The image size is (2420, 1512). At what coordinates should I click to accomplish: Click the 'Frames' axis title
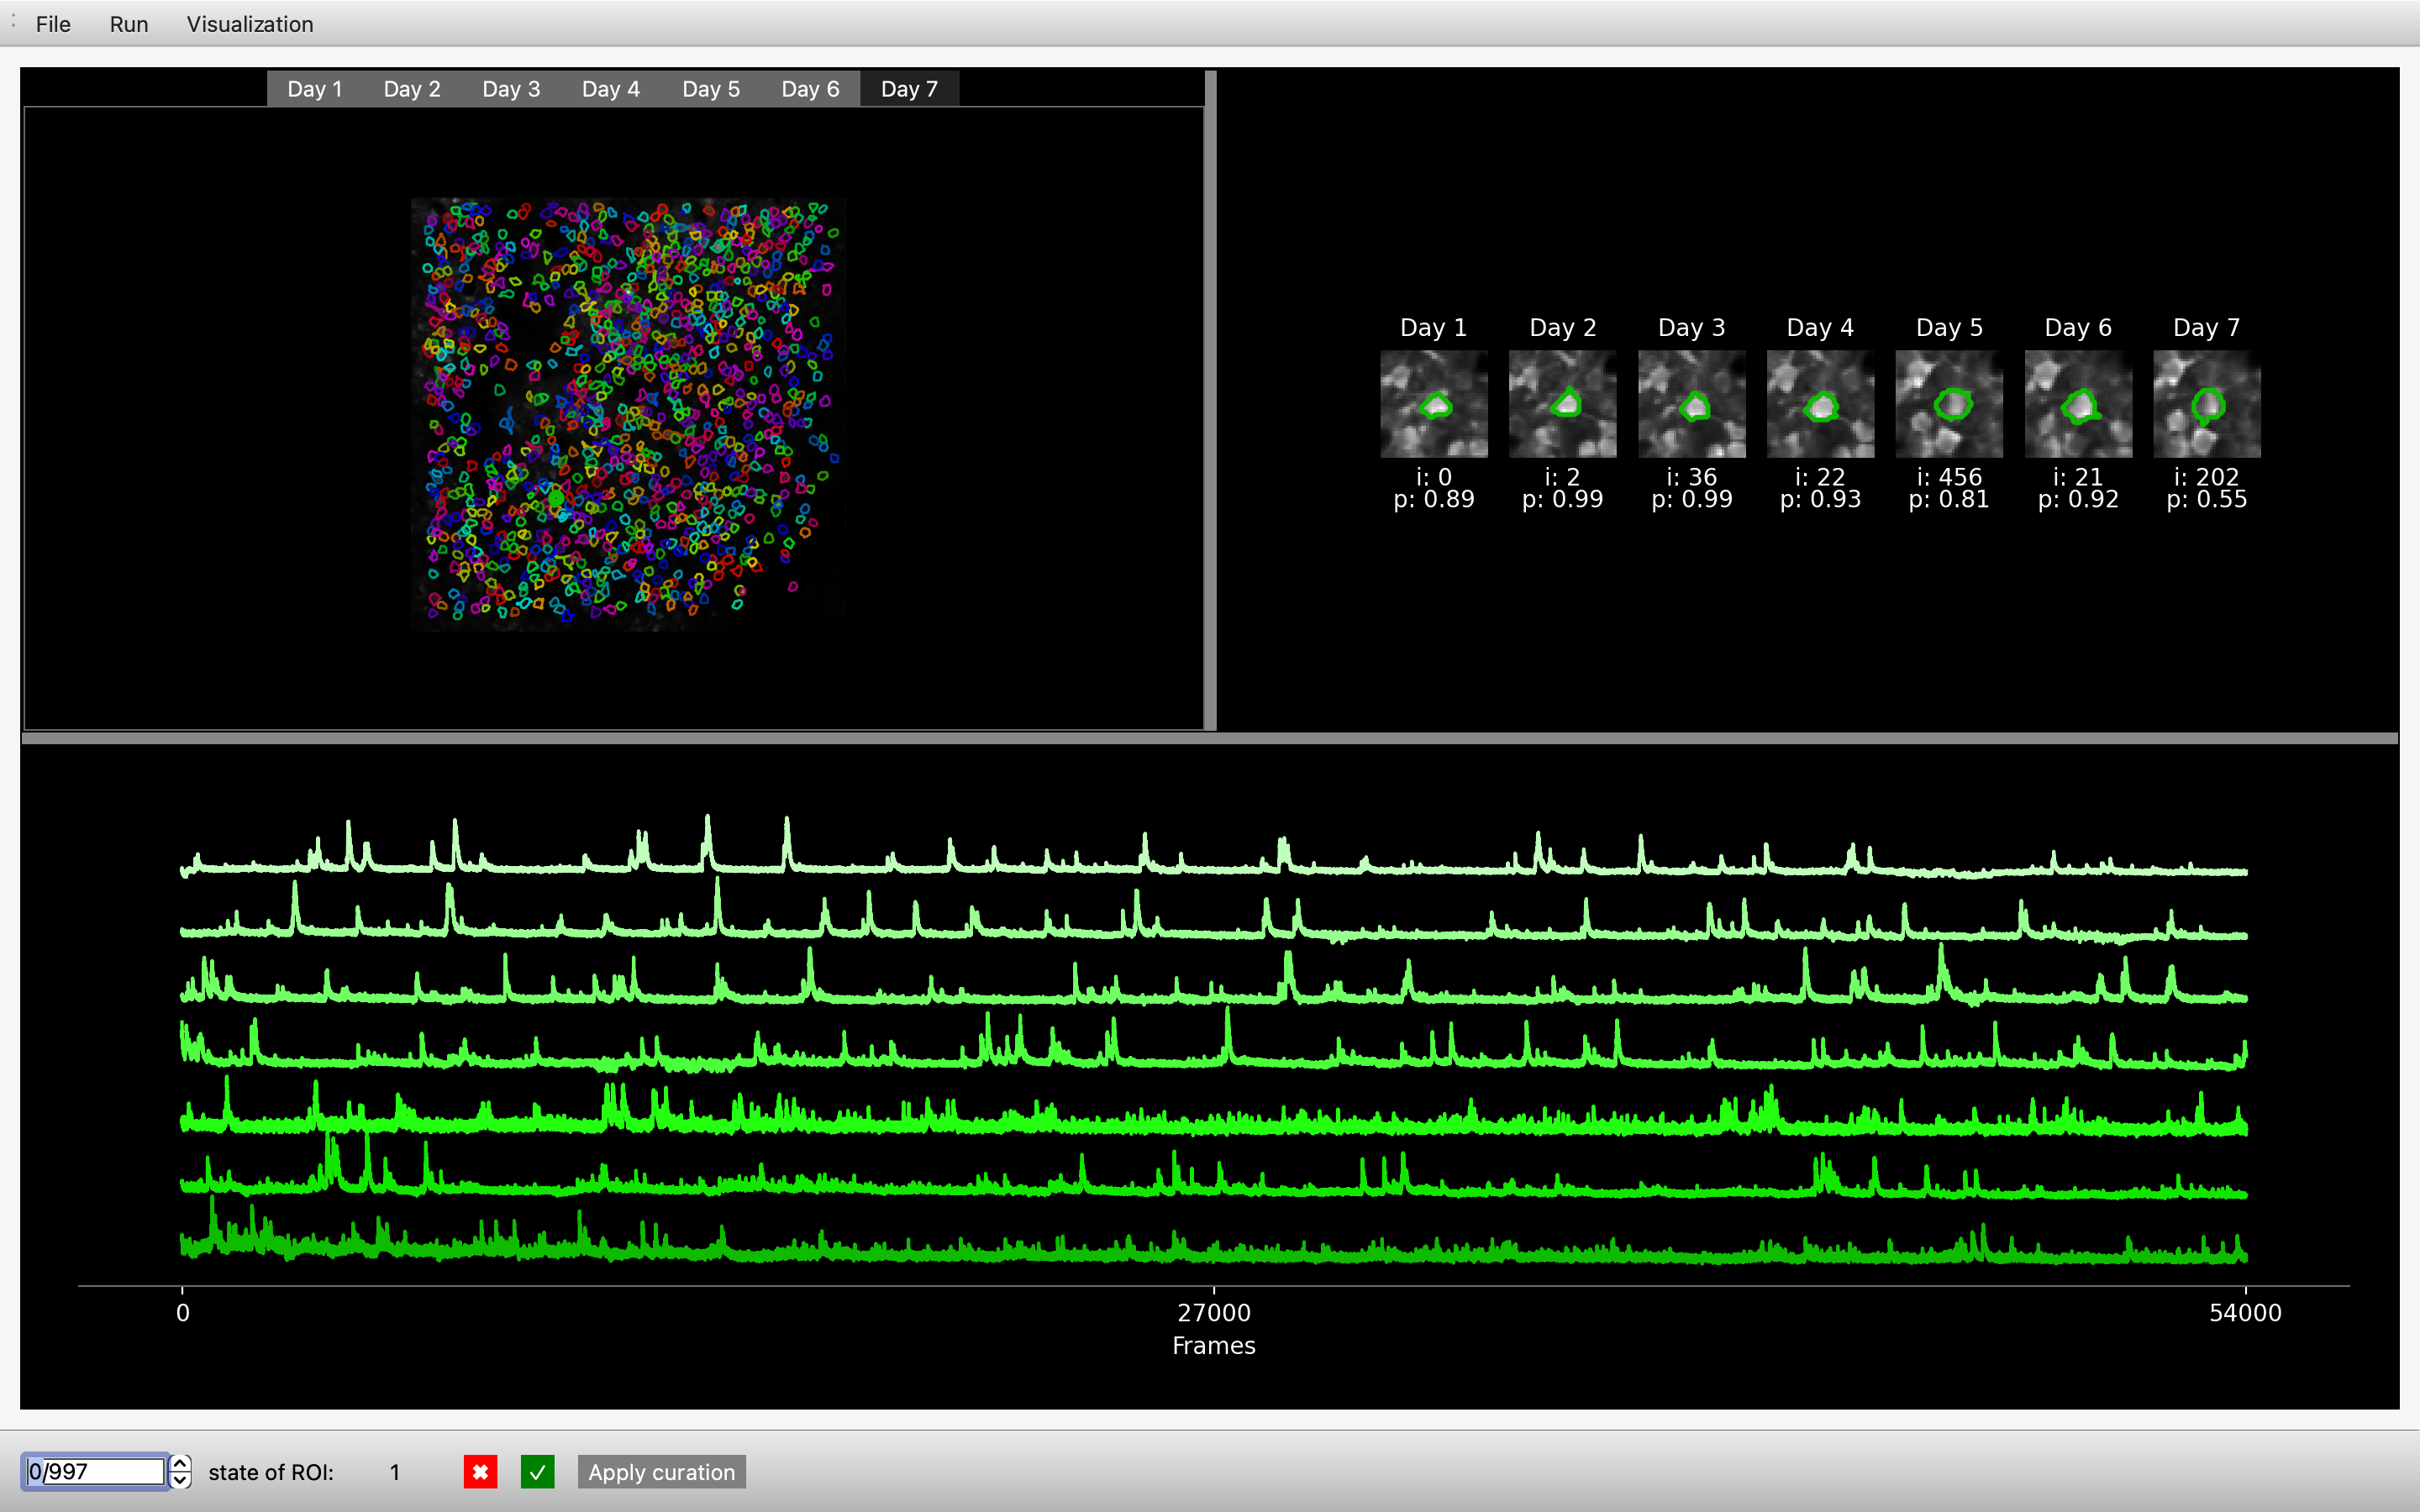(x=1214, y=1345)
